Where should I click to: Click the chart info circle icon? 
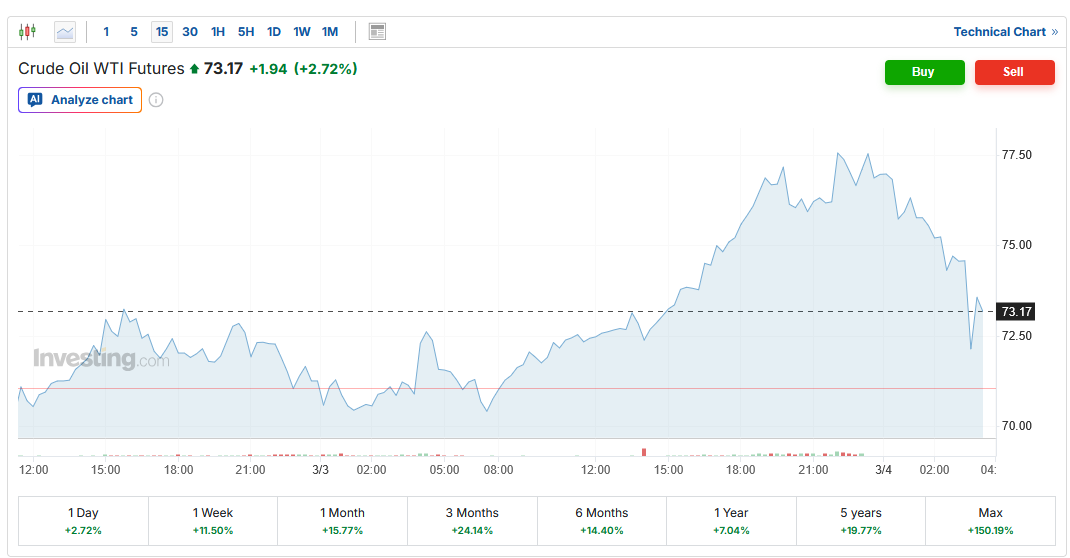156,100
